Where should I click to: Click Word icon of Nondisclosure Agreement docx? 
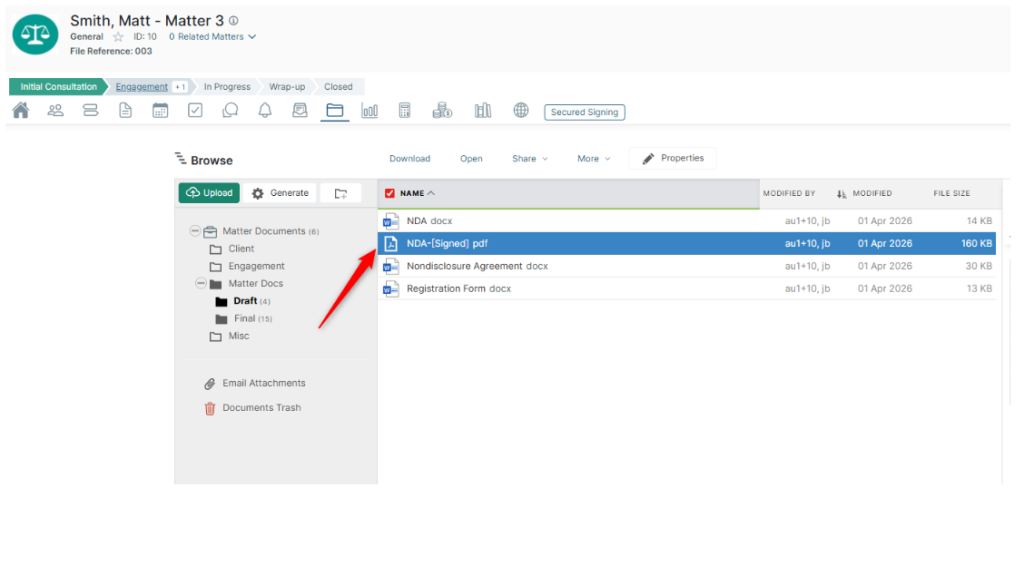tap(391, 266)
